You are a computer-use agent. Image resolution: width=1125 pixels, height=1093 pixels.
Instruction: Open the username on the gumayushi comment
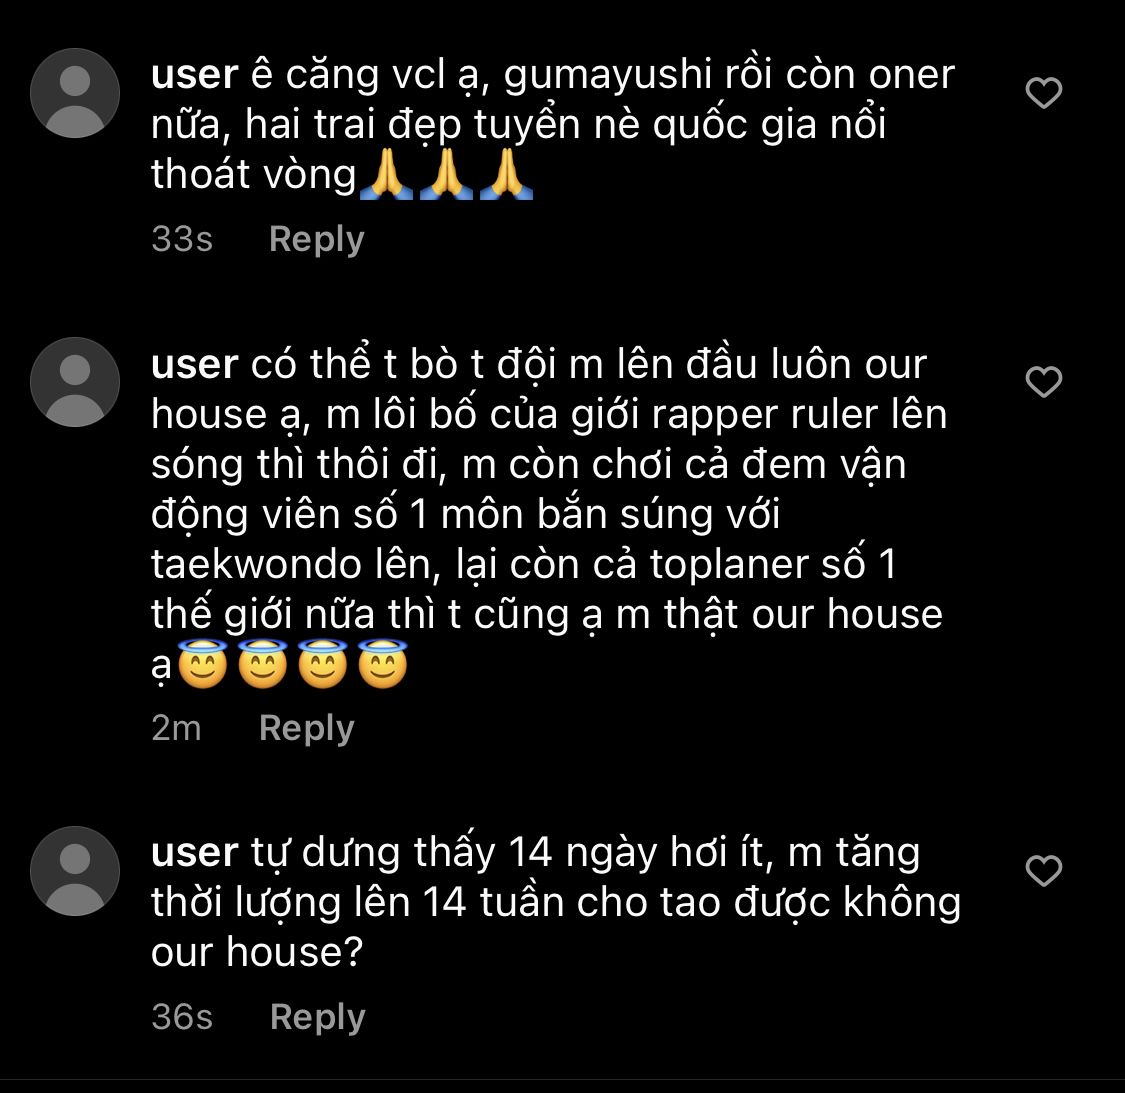[194, 75]
